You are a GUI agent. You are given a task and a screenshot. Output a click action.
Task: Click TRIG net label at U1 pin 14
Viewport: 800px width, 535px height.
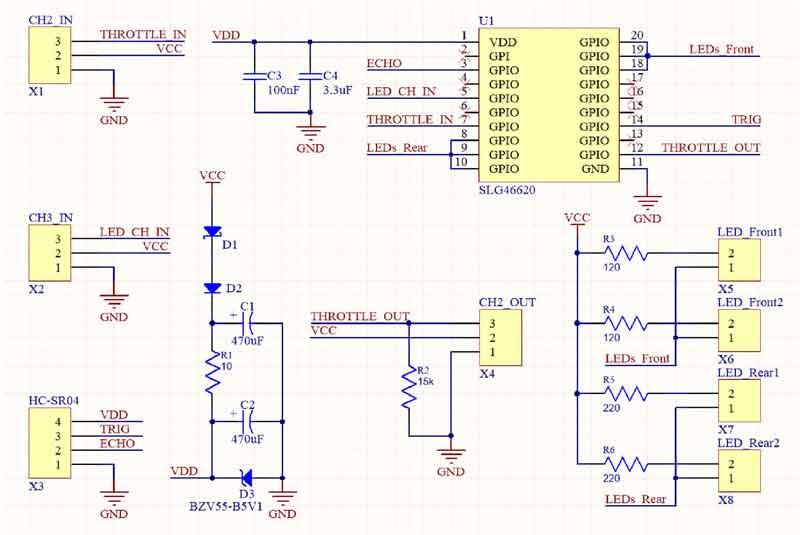pyautogui.click(x=746, y=119)
